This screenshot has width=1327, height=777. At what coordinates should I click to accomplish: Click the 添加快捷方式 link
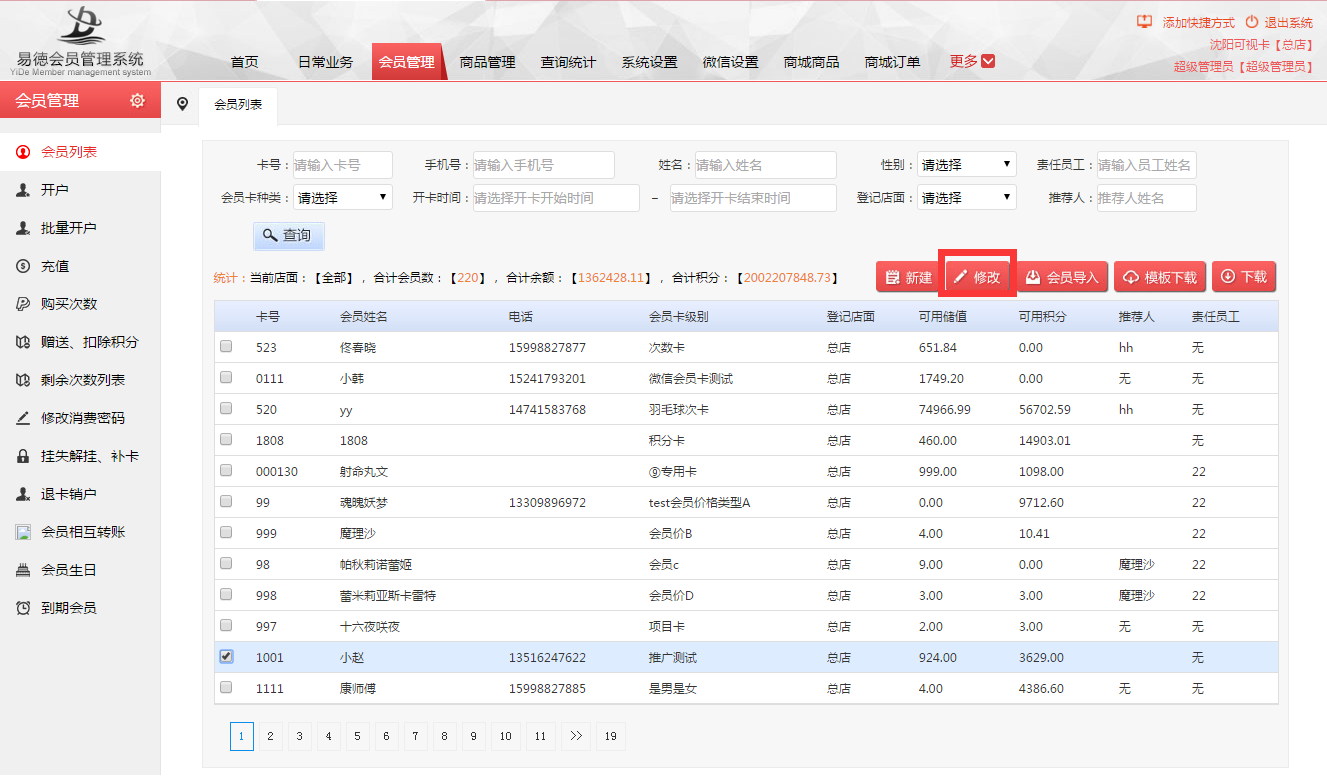[x=1198, y=22]
